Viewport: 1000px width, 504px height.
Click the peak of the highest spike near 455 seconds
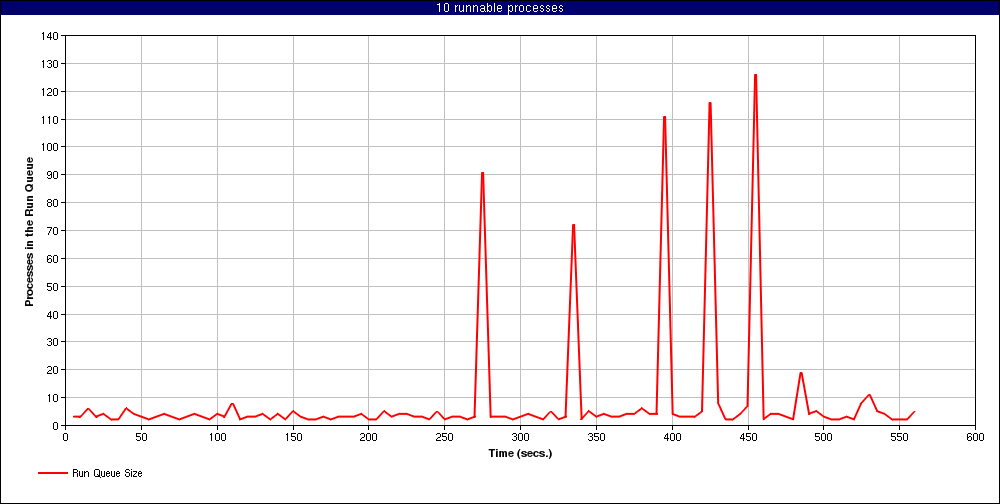755,75
